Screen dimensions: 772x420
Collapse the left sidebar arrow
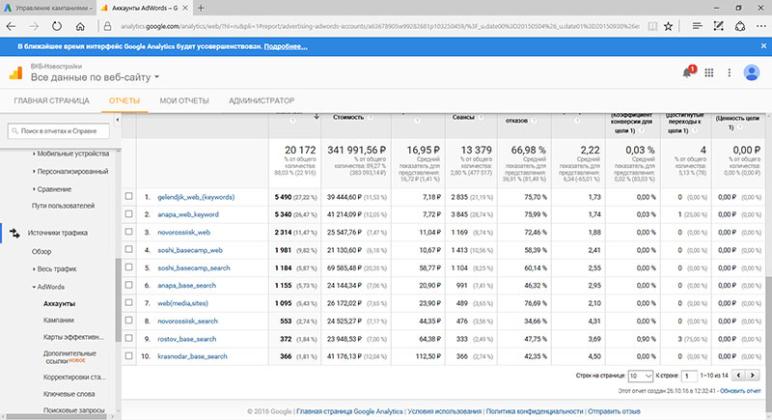pos(117,120)
